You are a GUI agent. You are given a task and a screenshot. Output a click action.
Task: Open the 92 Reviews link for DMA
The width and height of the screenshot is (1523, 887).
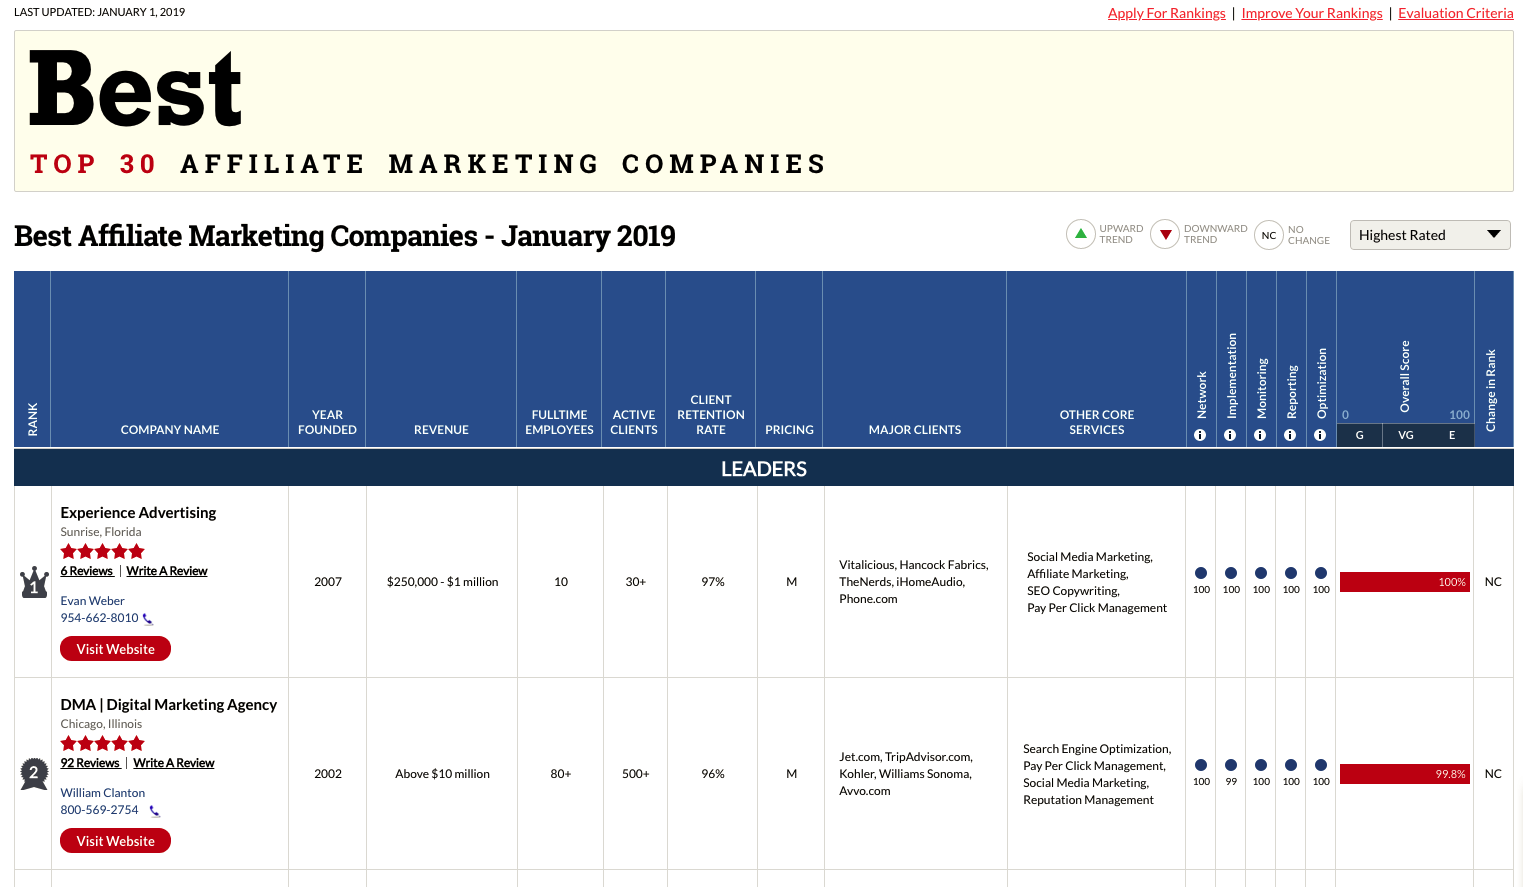tap(90, 763)
